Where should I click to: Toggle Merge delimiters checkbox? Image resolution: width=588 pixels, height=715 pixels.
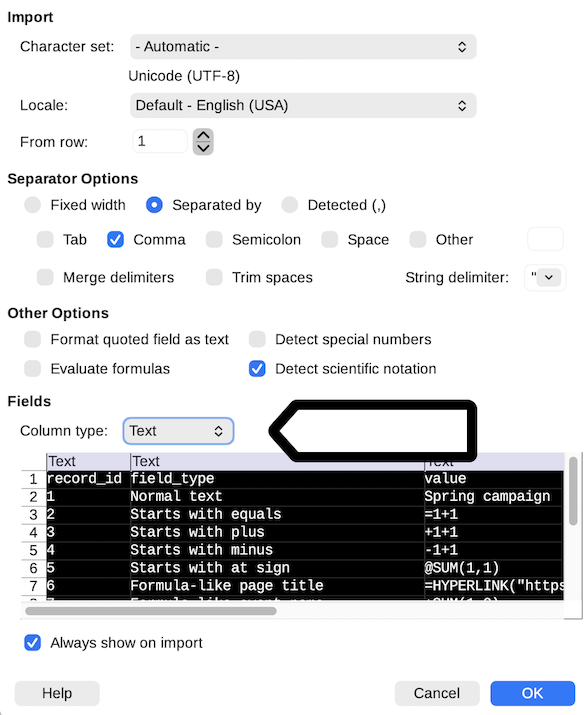tap(45, 277)
